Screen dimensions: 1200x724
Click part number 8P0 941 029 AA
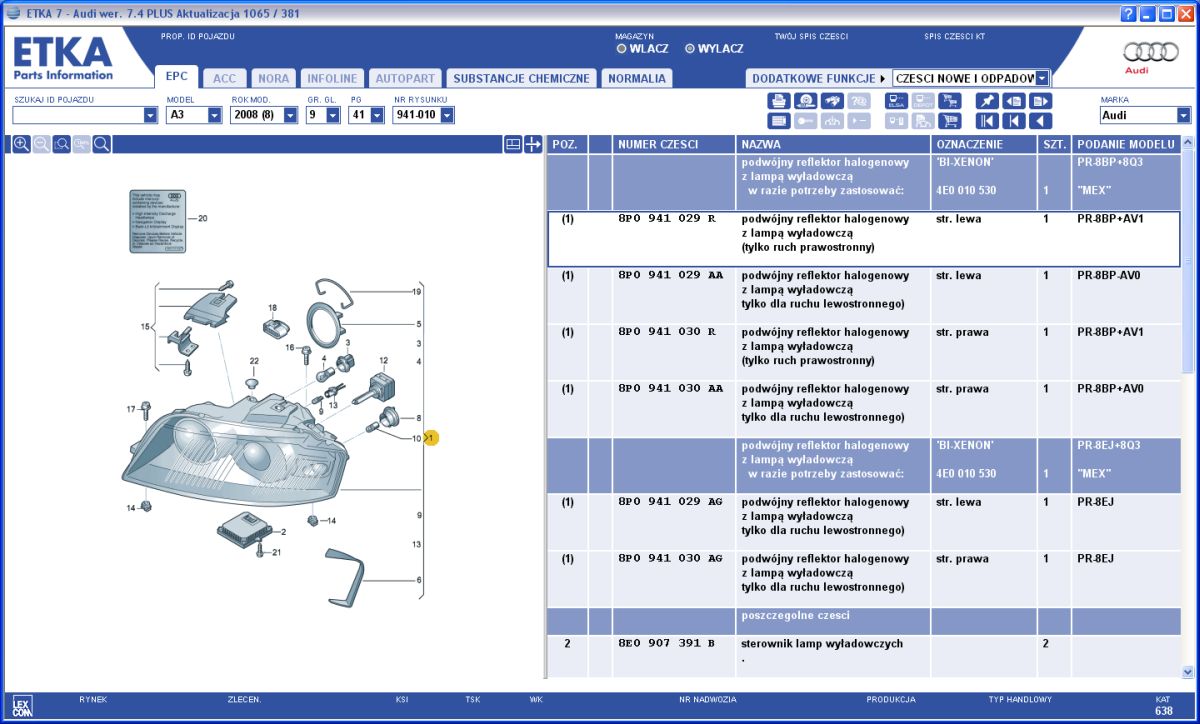click(671, 275)
